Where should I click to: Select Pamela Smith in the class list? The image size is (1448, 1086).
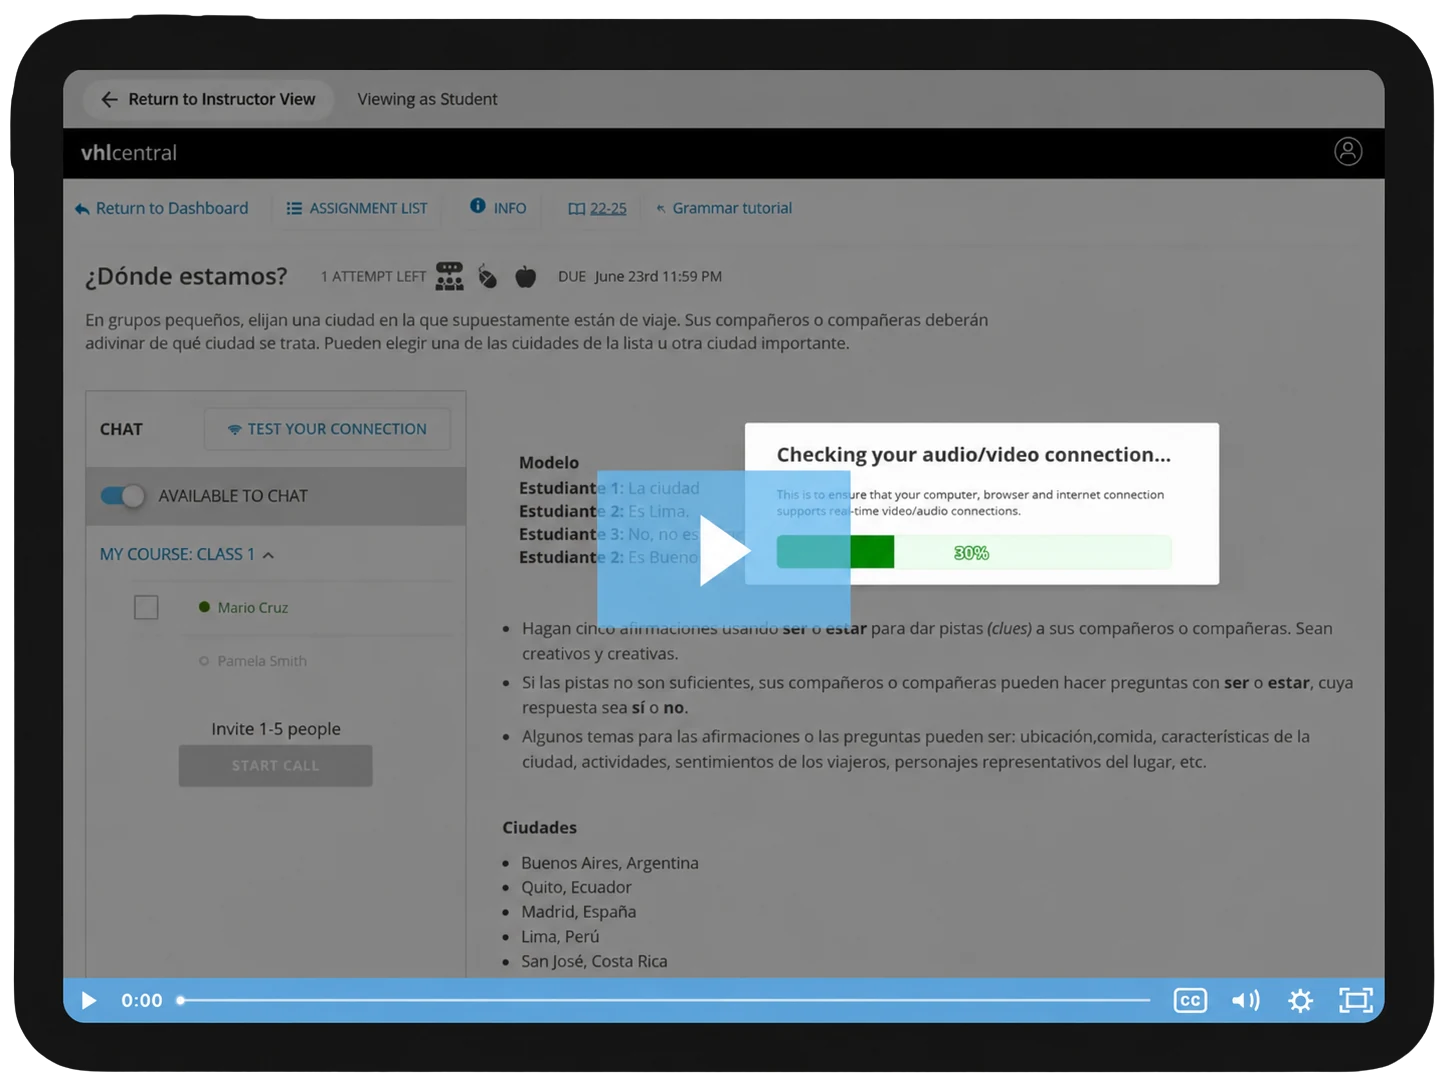262,661
